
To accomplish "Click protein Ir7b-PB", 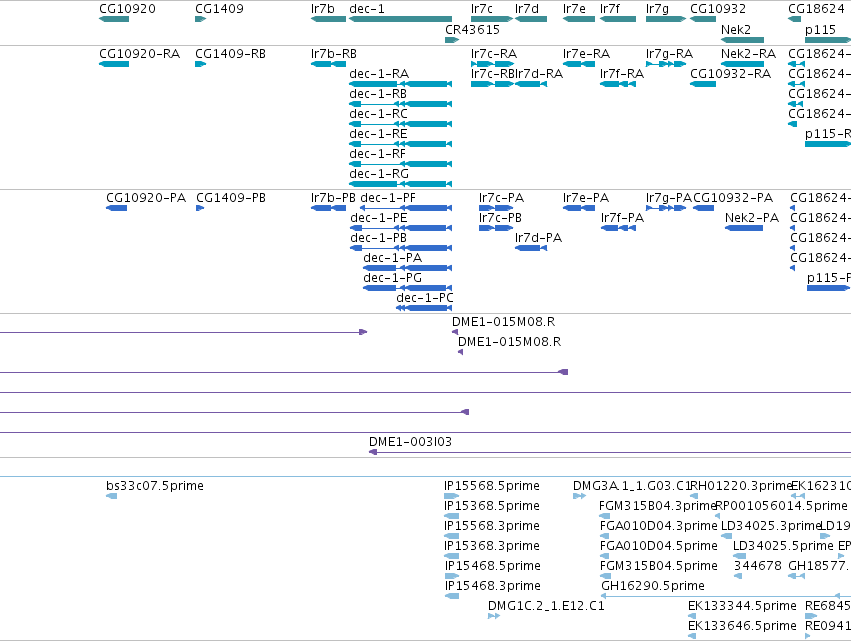I will [x=328, y=208].
